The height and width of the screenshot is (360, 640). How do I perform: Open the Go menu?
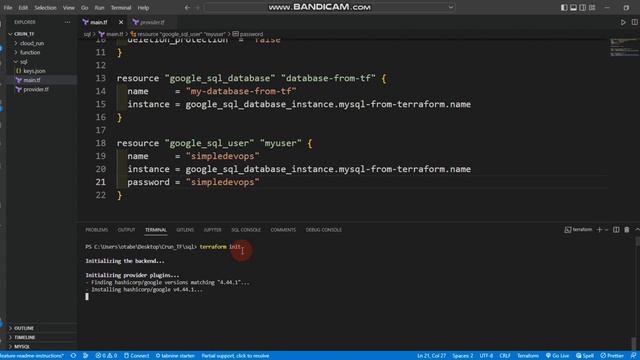[x=84, y=7]
